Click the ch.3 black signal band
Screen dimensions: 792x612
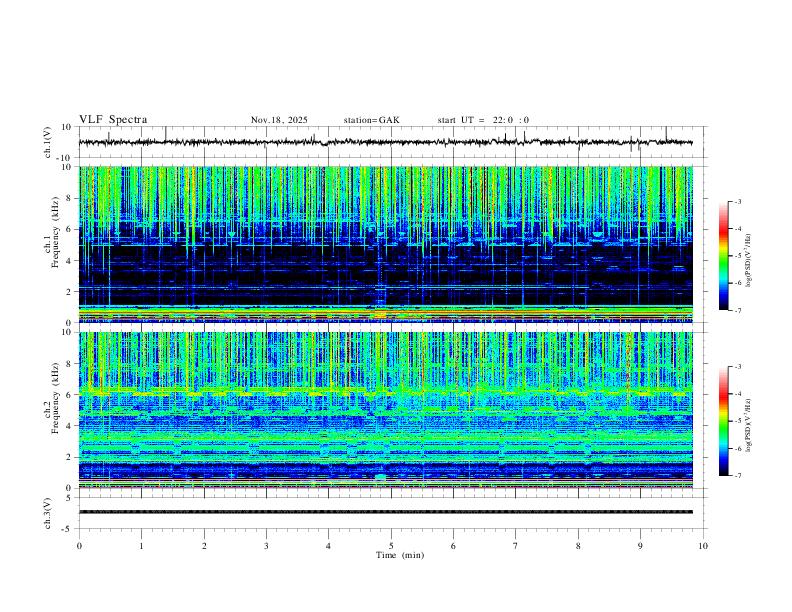coord(385,512)
